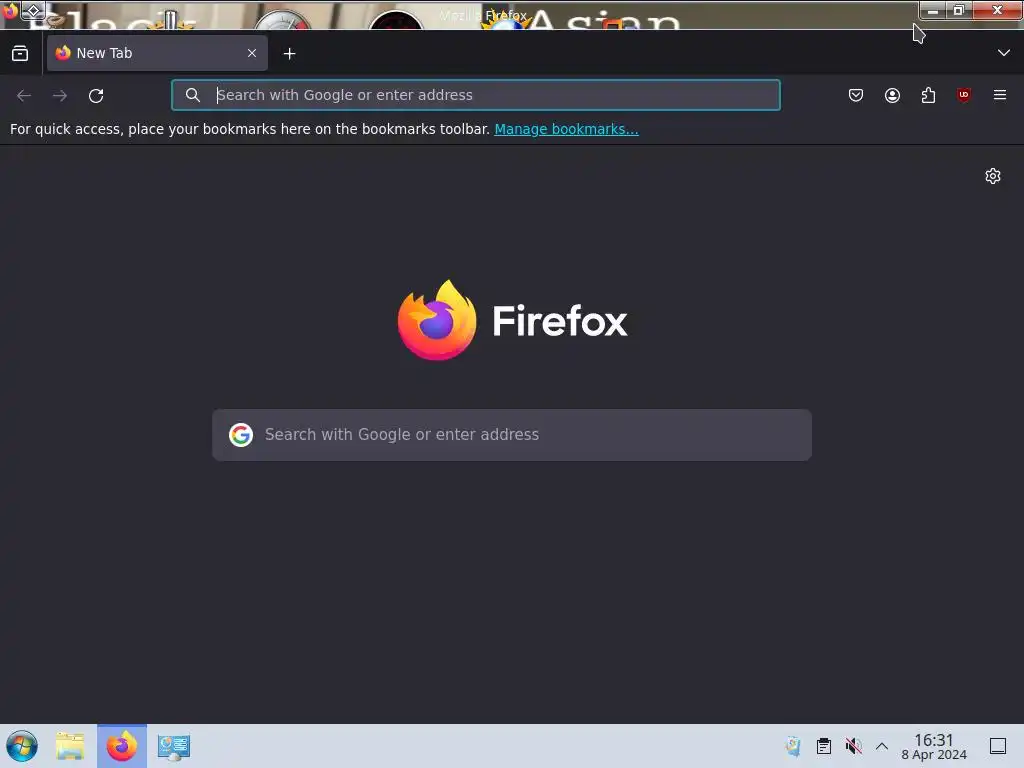
Task: Switch to the New Tab tab
Action: pyautogui.click(x=157, y=53)
